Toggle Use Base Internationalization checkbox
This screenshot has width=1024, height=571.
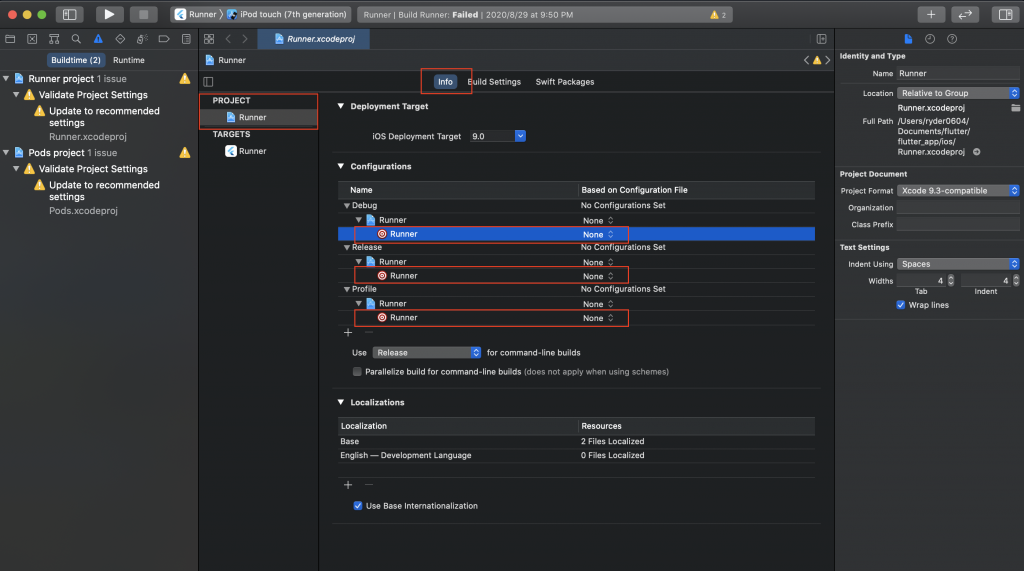358,506
